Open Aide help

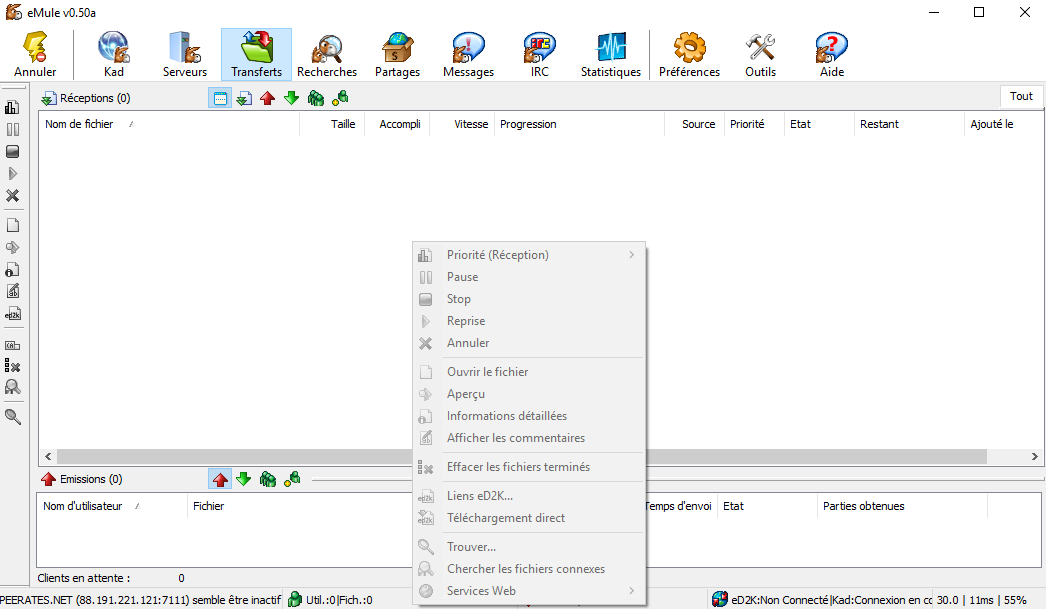tap(832, 55)
